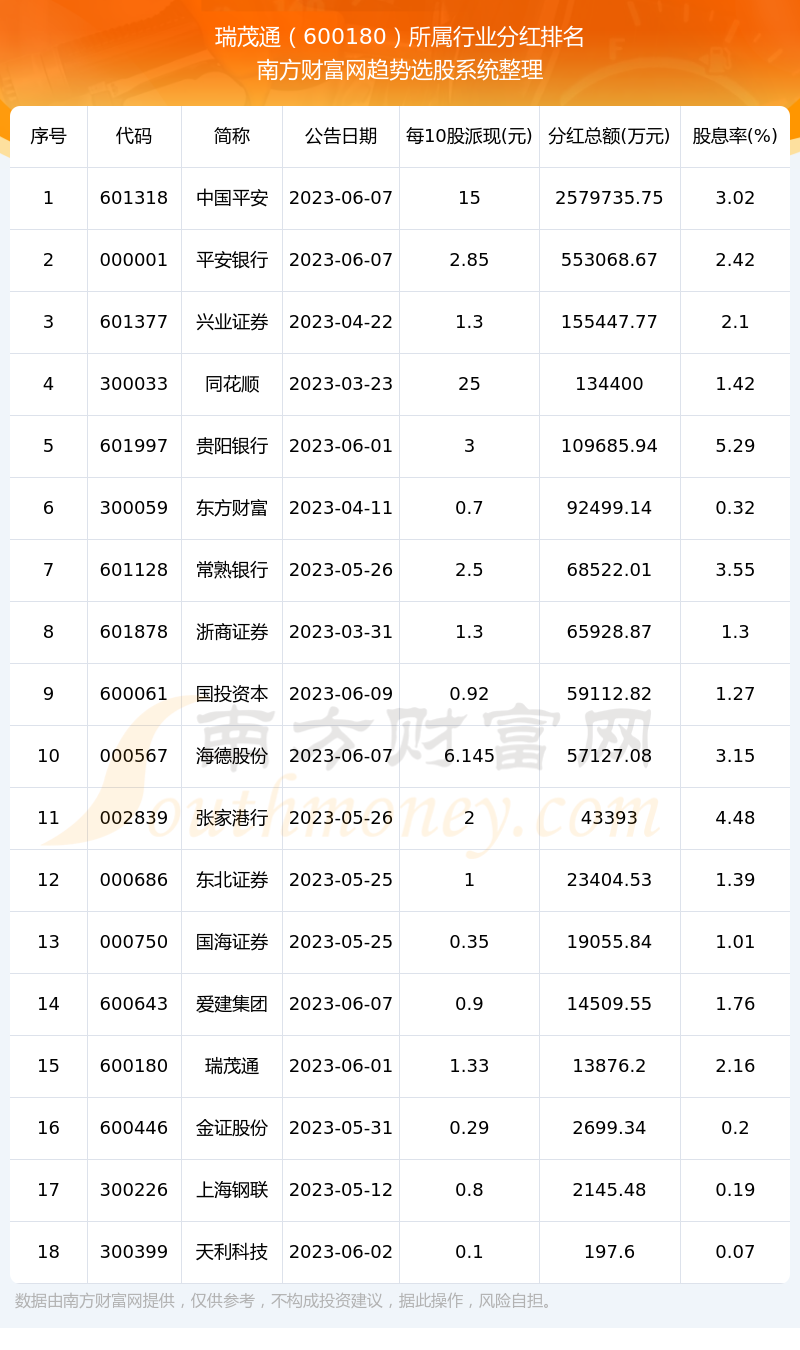Click the date 2023-04-11
The width and height of the screenshot is (800, 1350).
(x=341, y=508)
